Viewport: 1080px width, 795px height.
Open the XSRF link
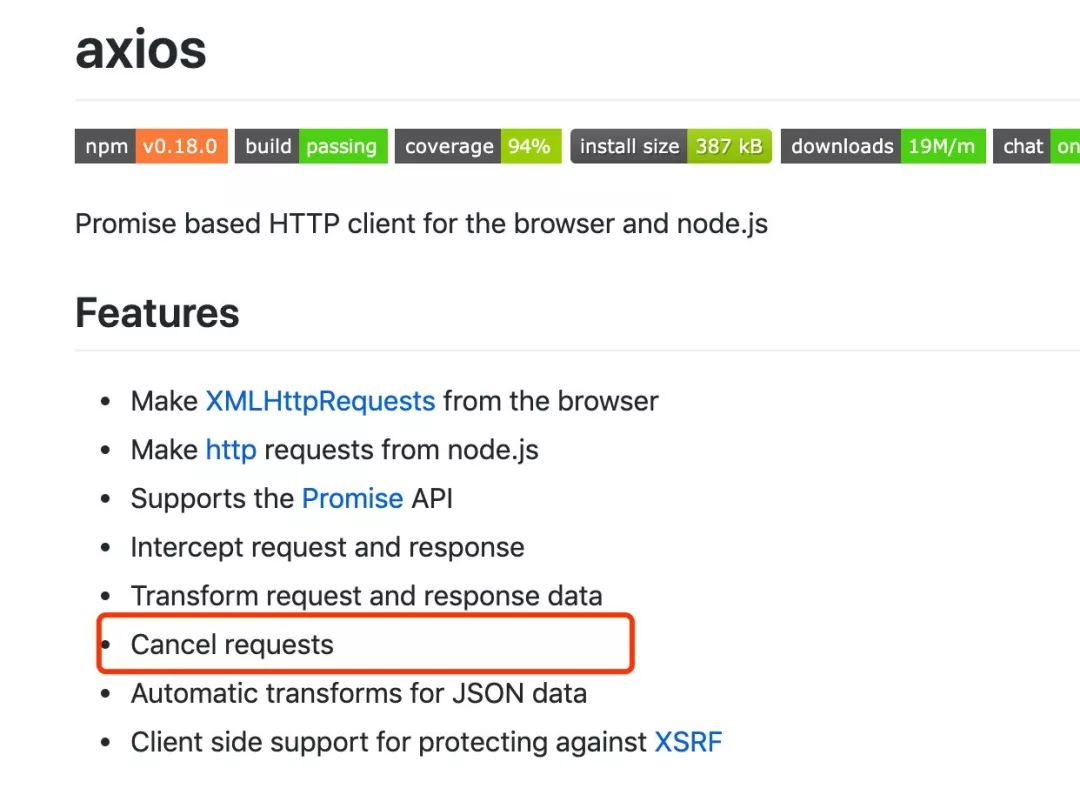click(688, 742)
